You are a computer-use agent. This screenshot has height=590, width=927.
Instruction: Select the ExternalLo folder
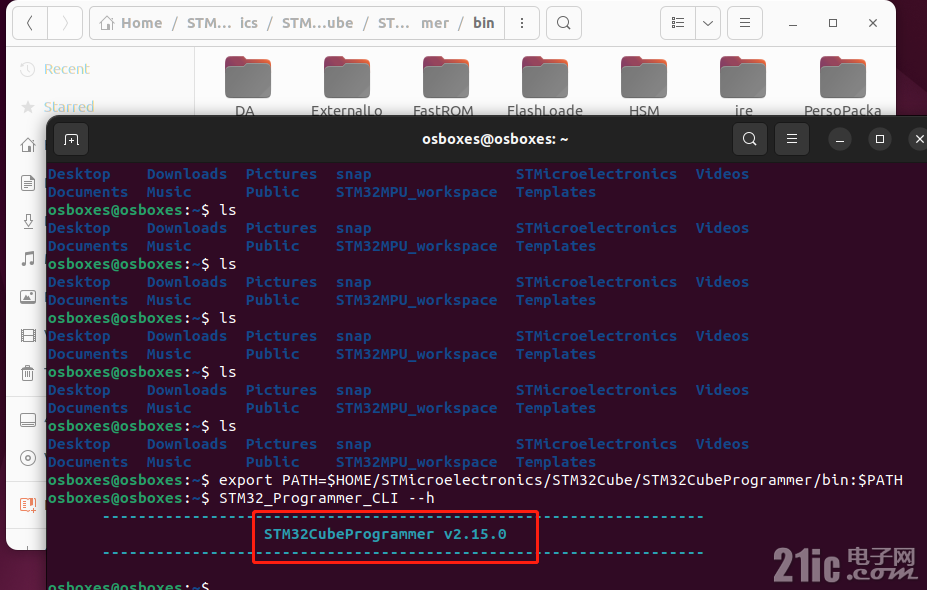347,86
